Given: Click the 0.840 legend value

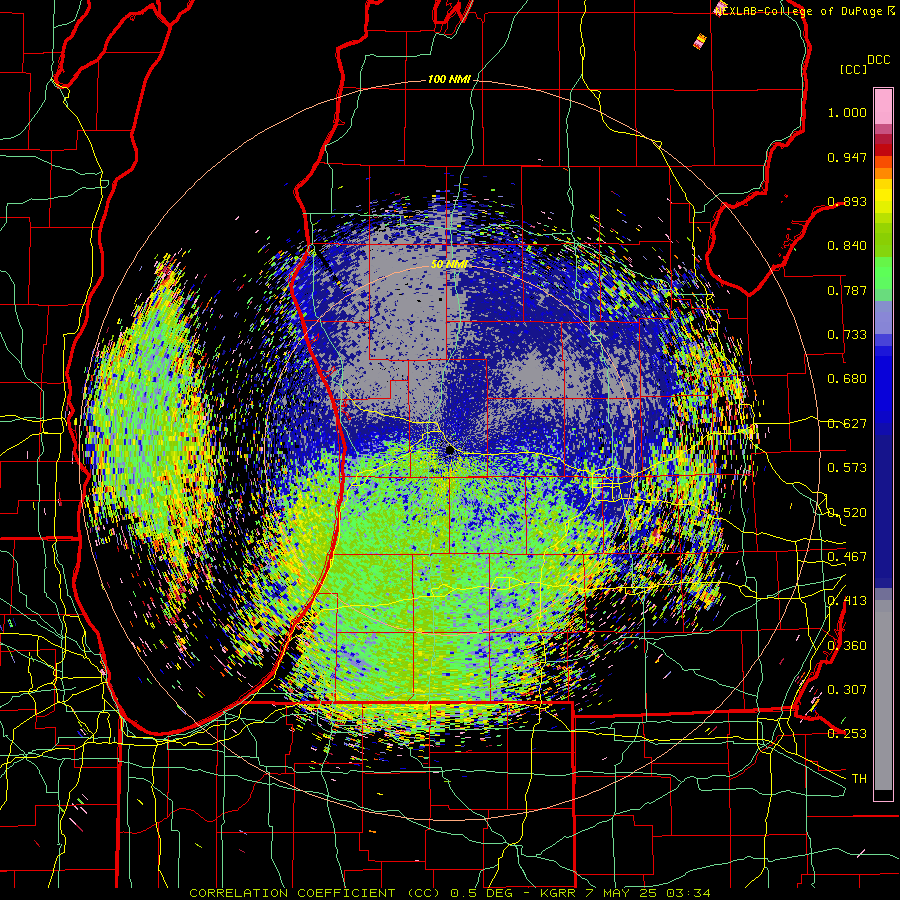Looking at the screenshot, I should click(847, 246).
